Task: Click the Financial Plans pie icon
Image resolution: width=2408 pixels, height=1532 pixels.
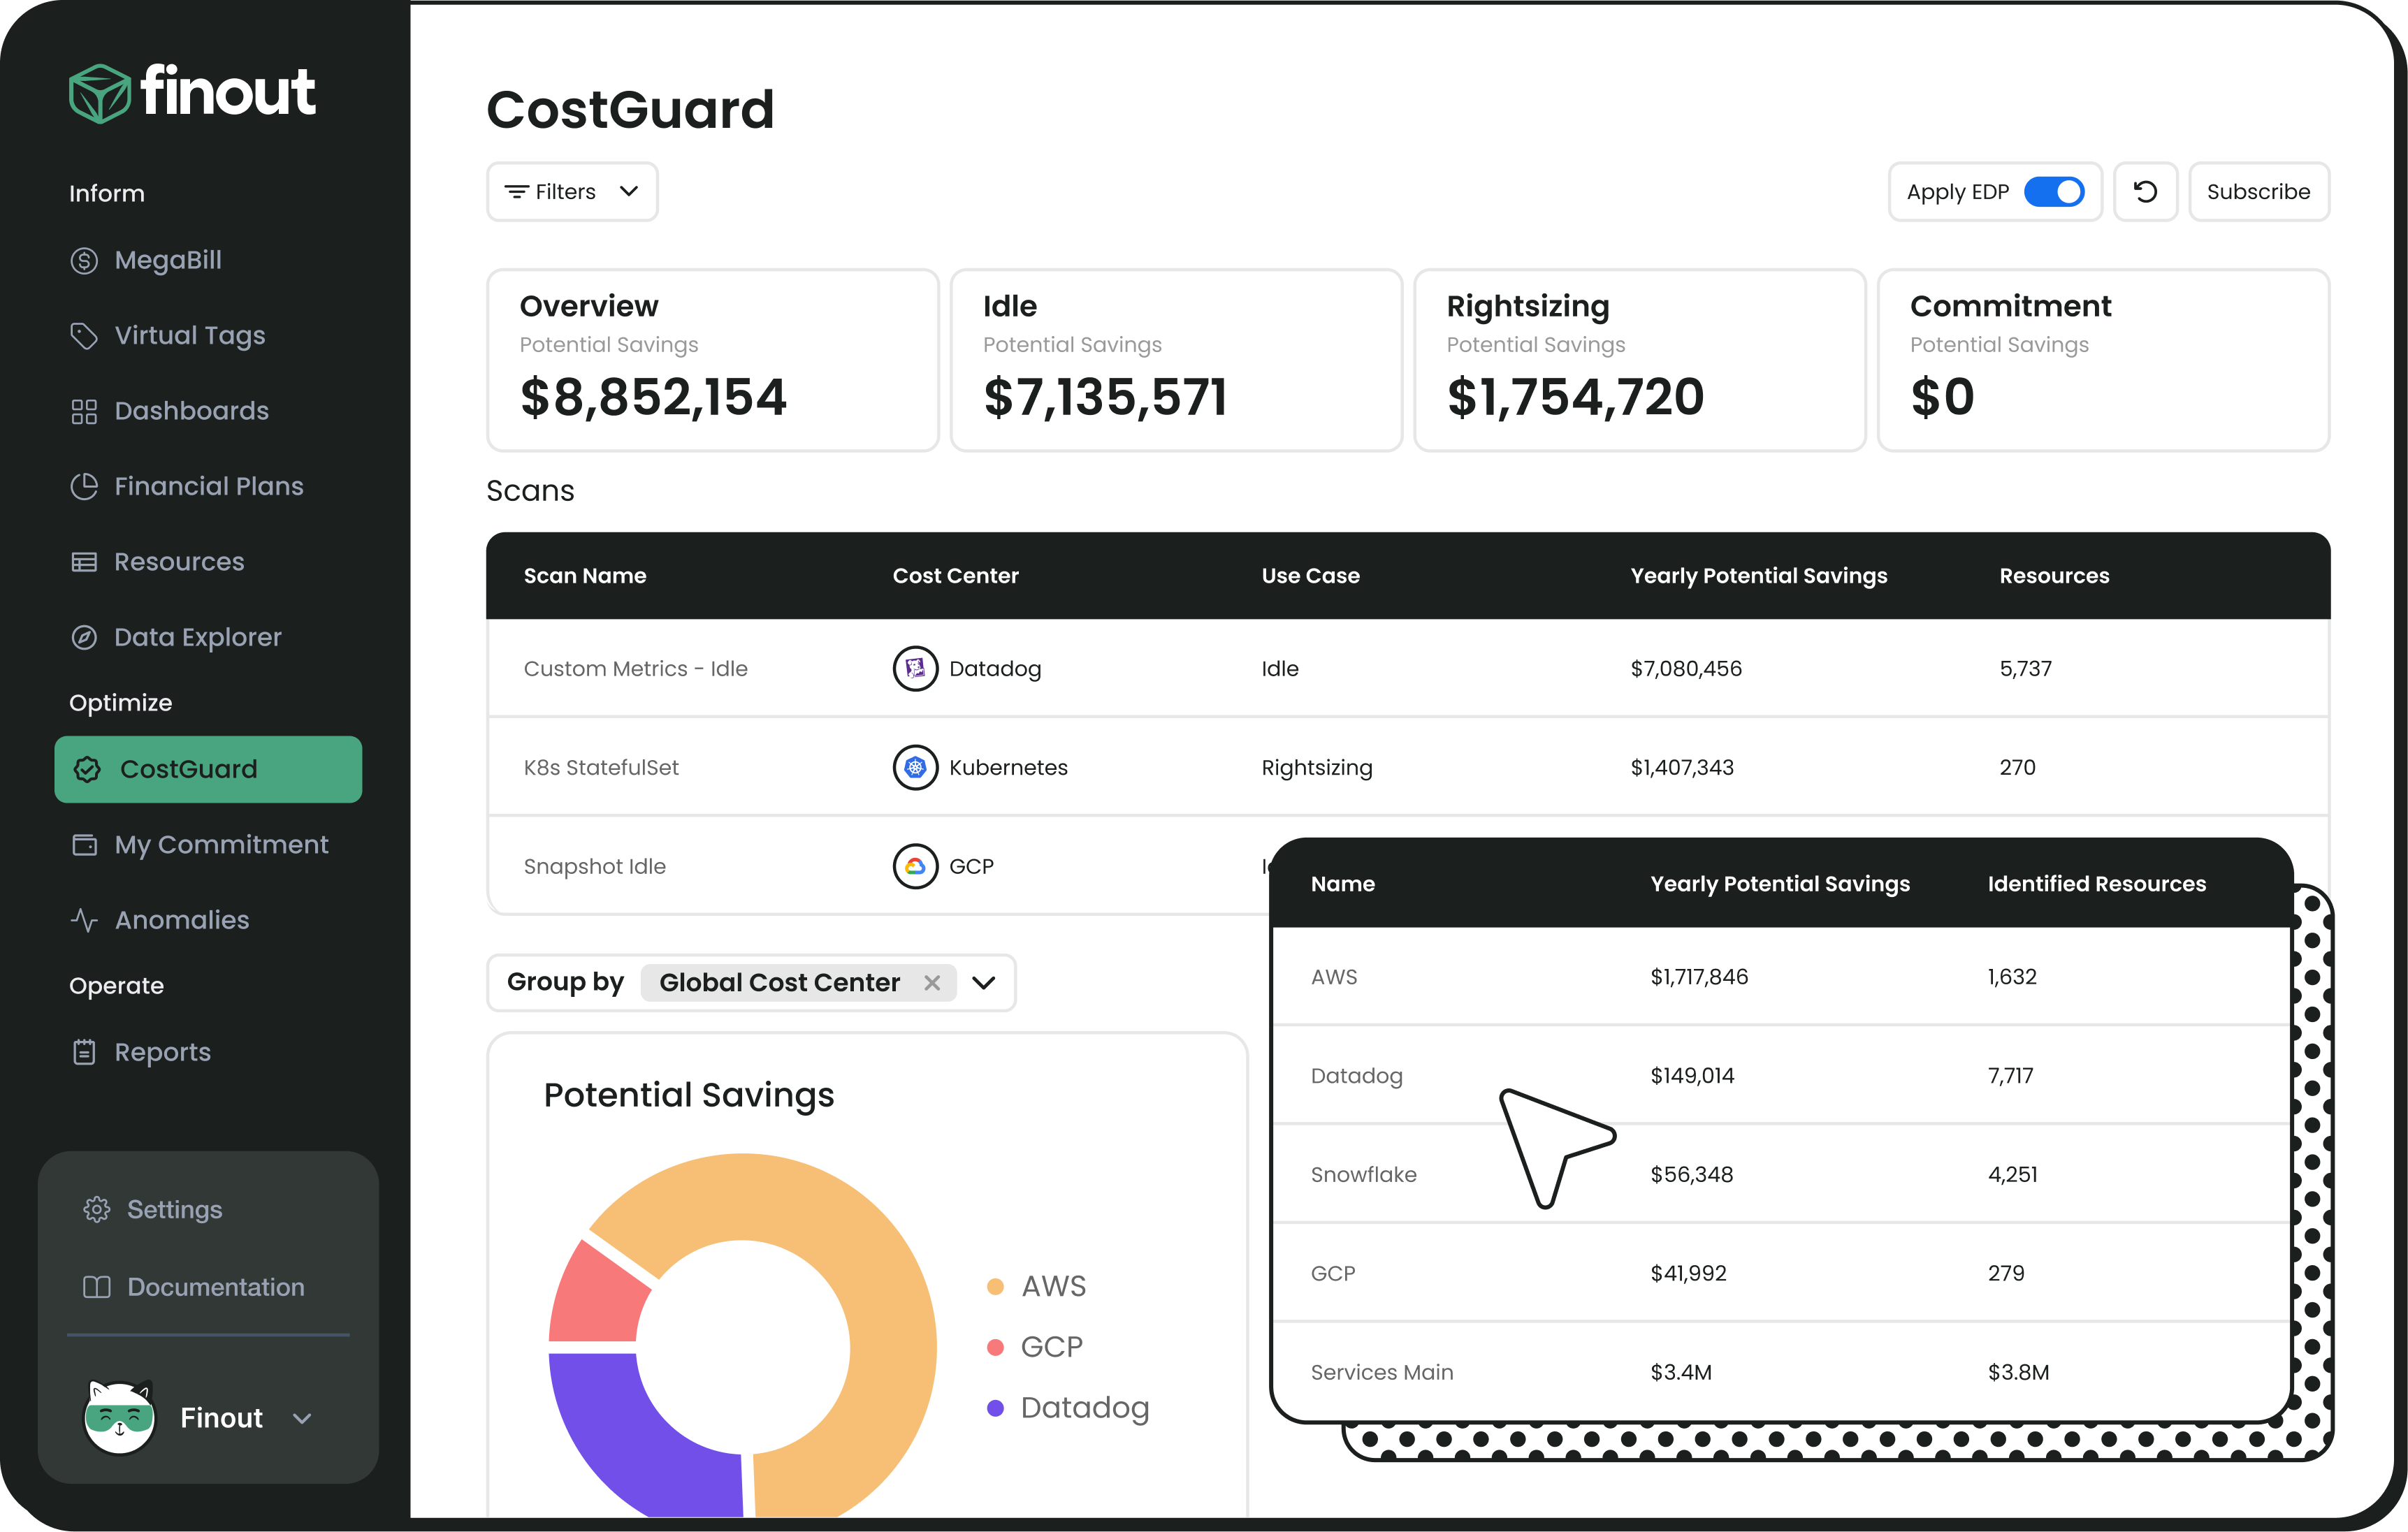Action: click(x=84, y=486)
